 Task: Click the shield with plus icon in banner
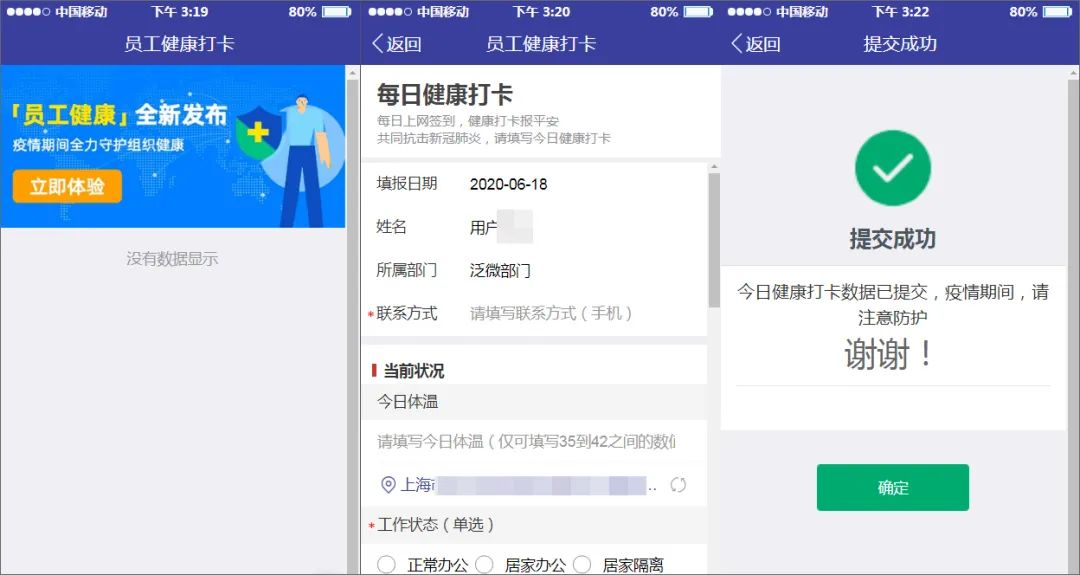(260, 132)
